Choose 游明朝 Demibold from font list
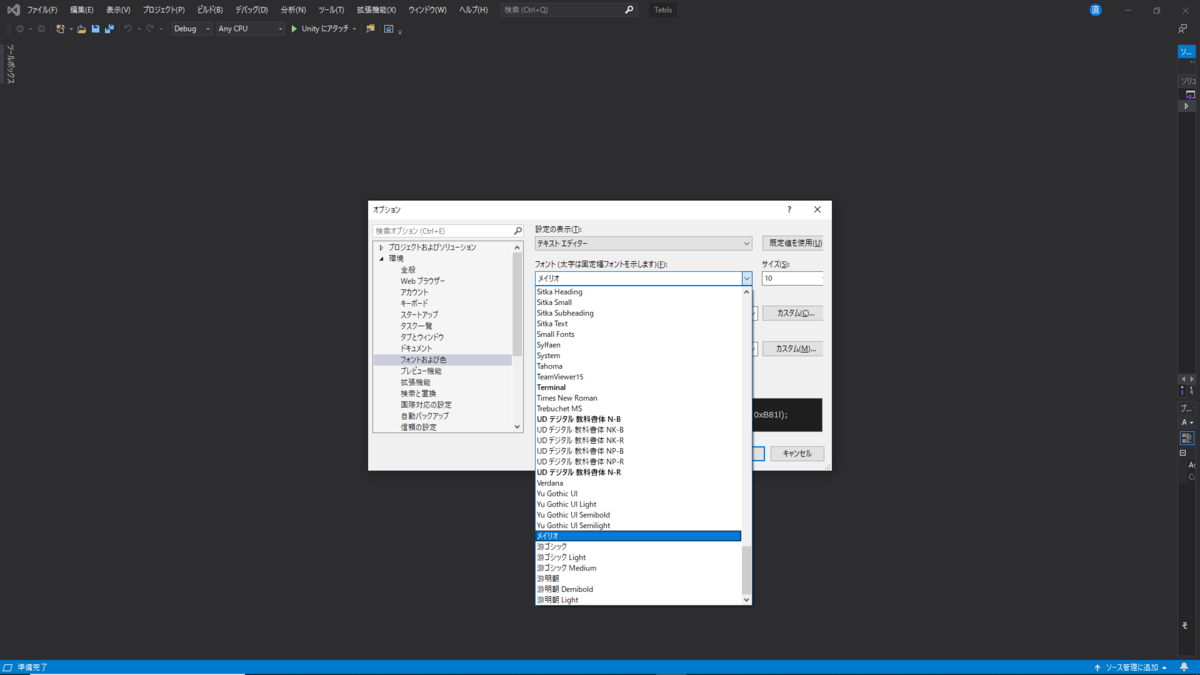This screenshot has height=675, width=1200. 638,589
